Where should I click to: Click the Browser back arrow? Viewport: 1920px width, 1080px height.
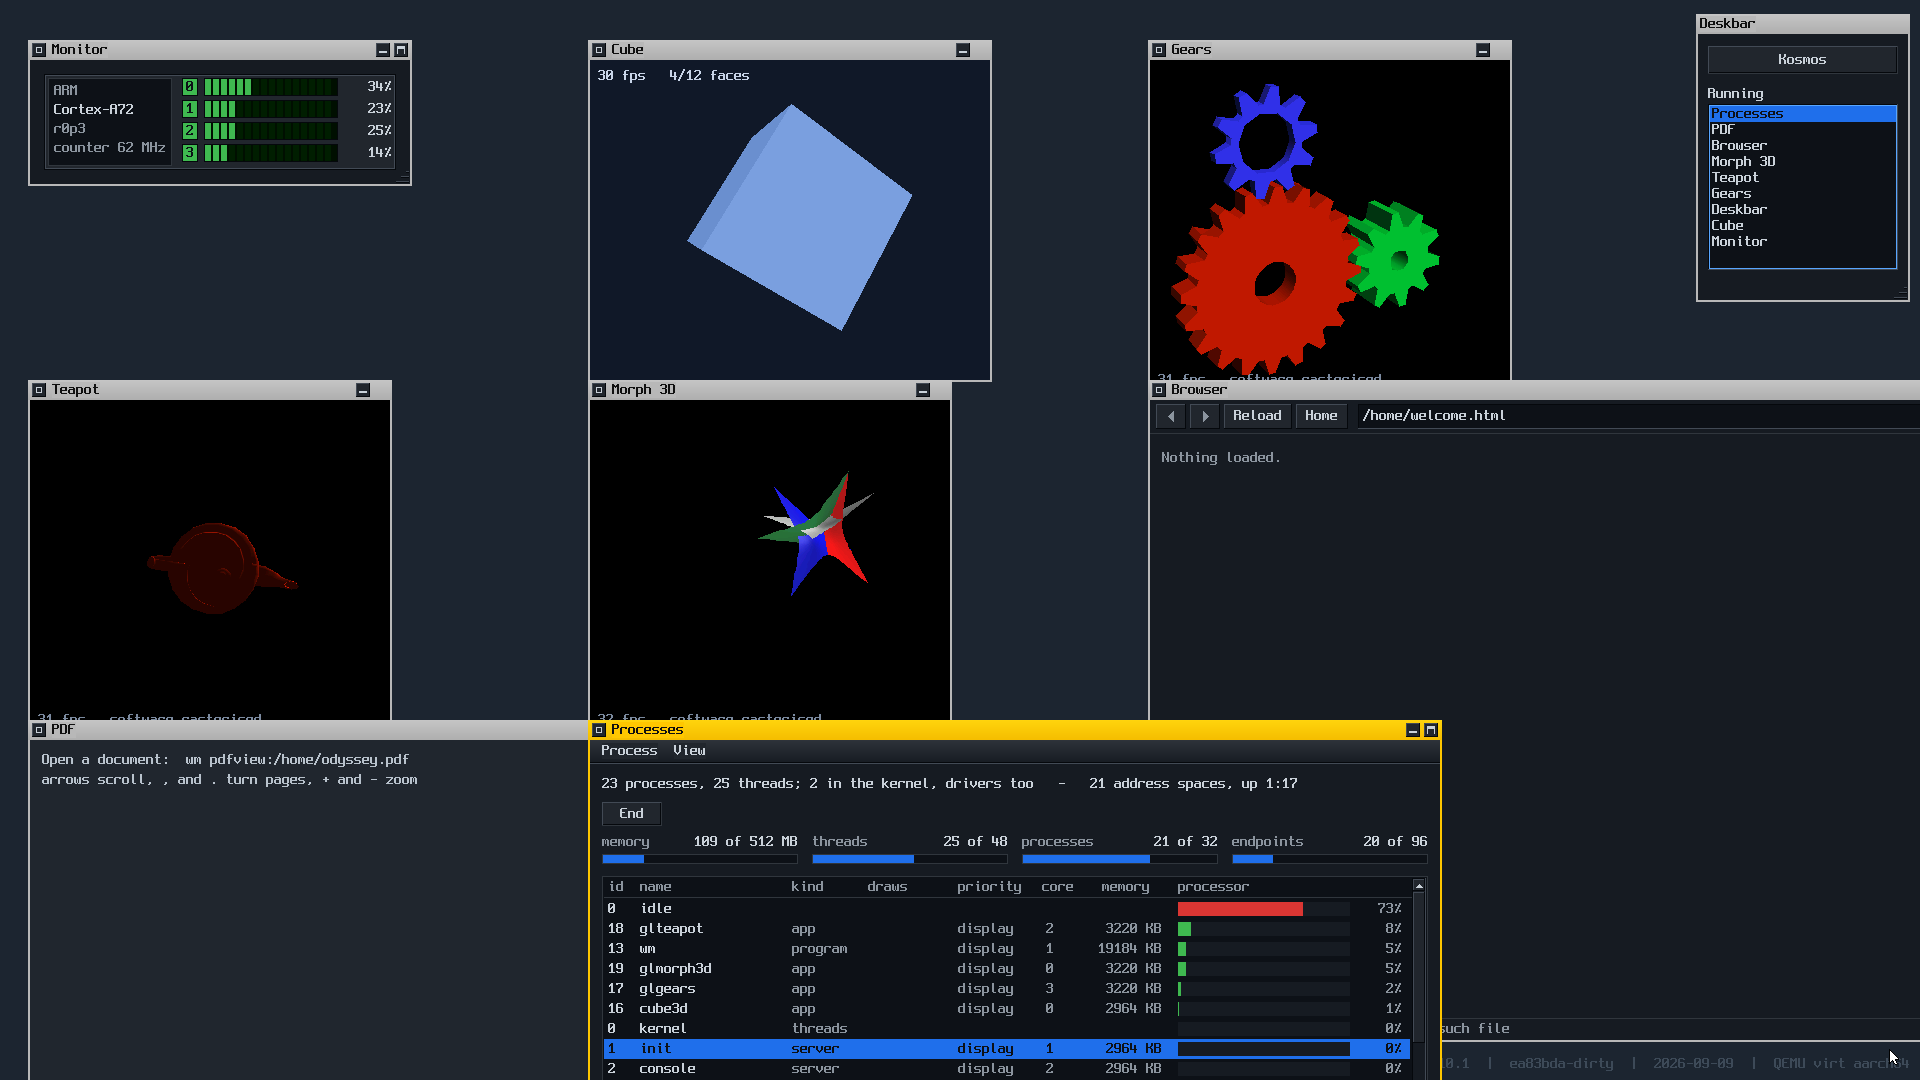[x=1171, y=416]
